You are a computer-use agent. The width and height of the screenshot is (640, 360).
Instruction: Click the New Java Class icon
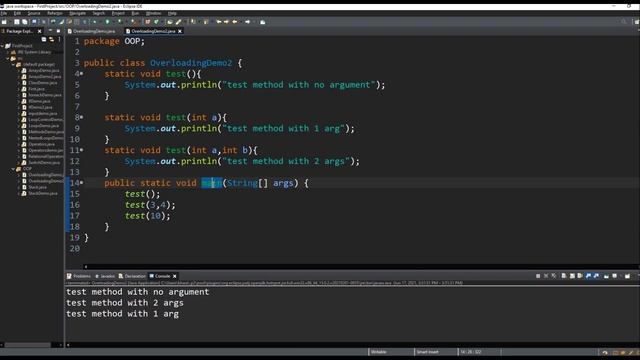click(156, 22)
